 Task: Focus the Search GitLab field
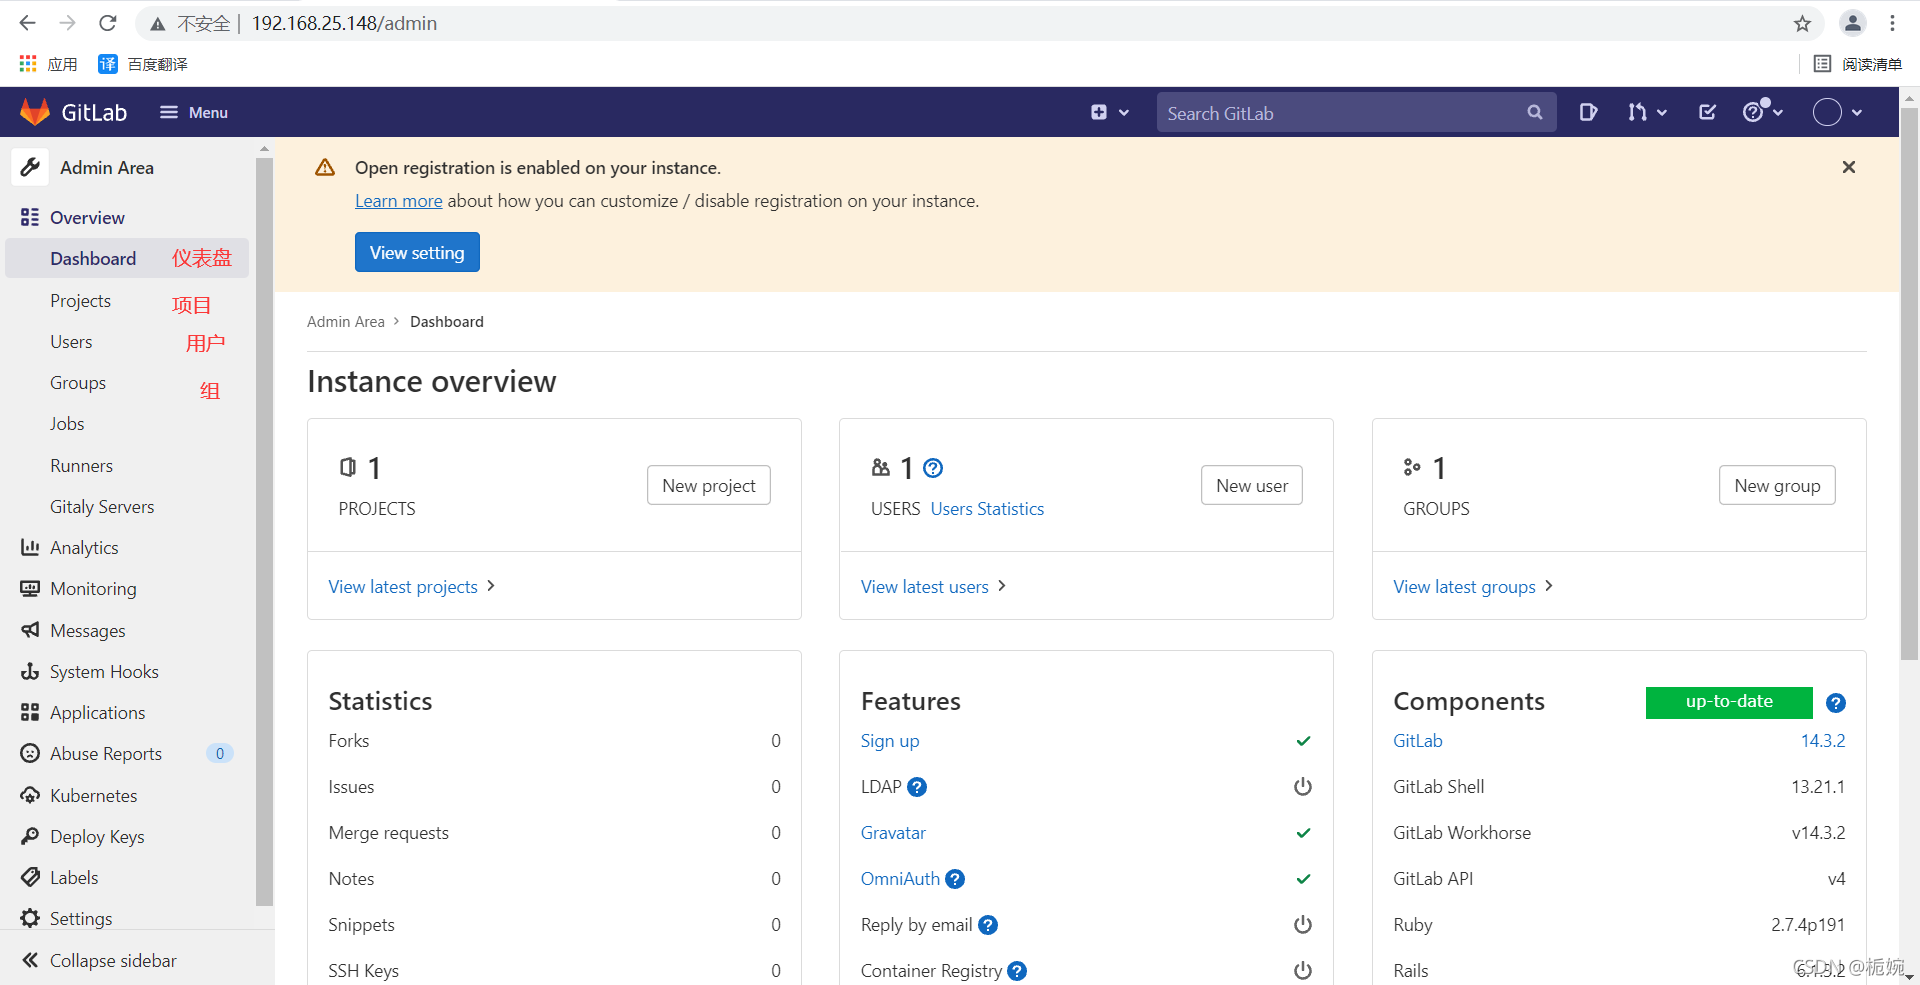coord(1356,113)
